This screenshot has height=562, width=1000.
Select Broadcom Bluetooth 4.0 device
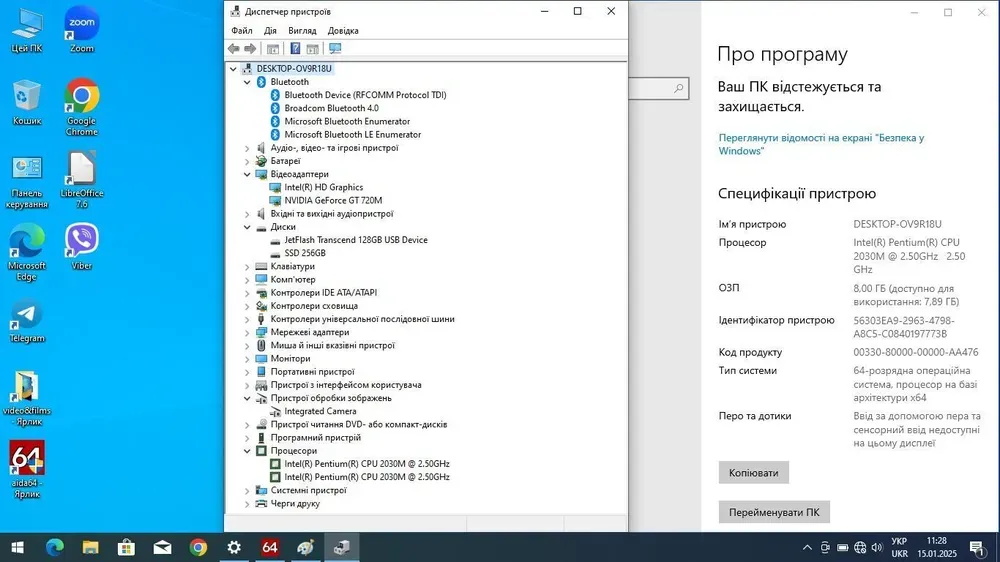pyautogui.click(x=331, y=108)
